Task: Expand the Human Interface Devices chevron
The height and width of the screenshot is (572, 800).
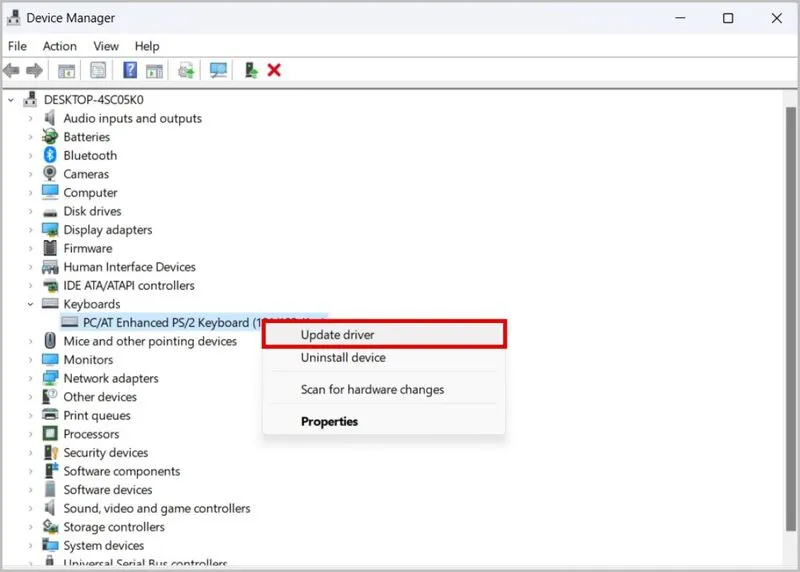Action: click(x=31, y=267)
